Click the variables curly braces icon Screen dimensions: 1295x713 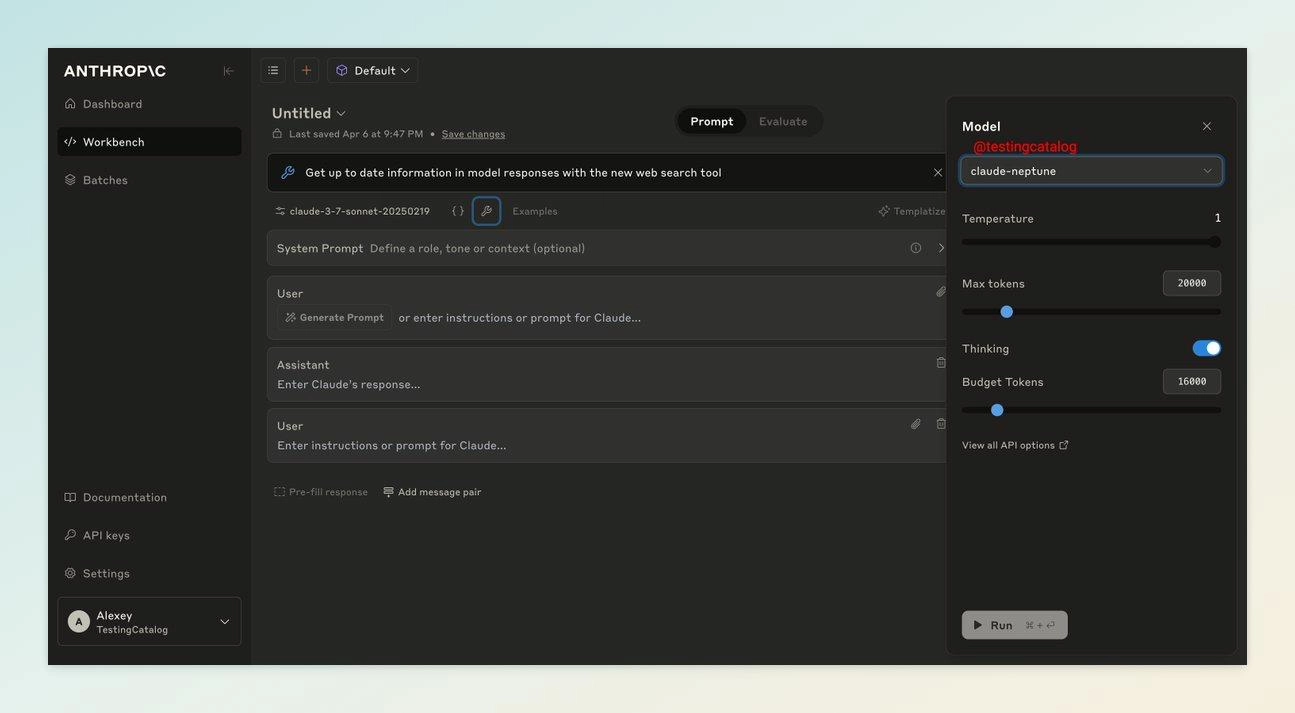pyautogui.click(x=458, y=211)
